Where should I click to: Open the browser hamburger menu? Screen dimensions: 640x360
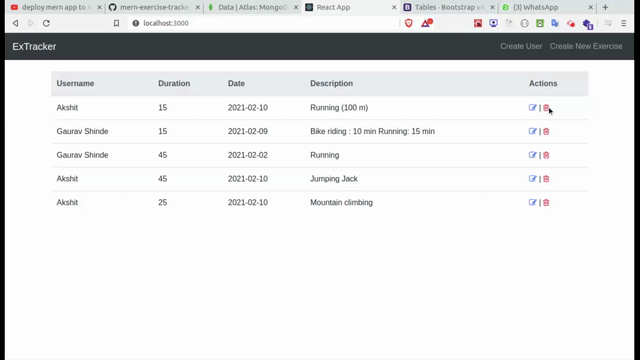coord(624,23)
